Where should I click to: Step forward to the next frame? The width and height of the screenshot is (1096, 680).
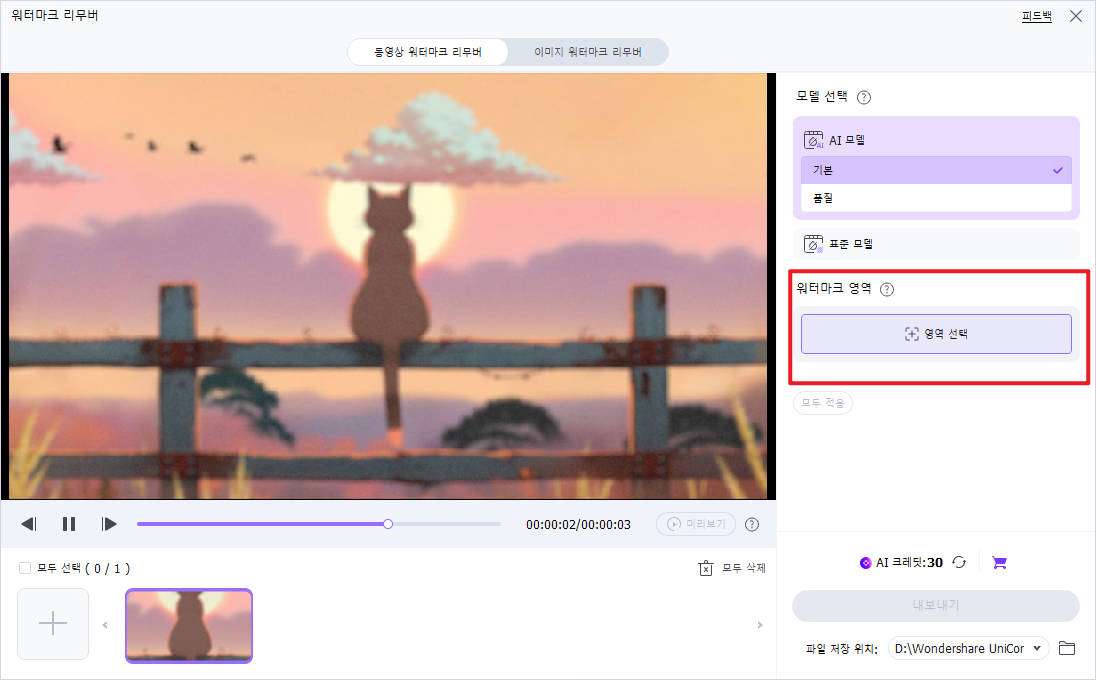108,523
